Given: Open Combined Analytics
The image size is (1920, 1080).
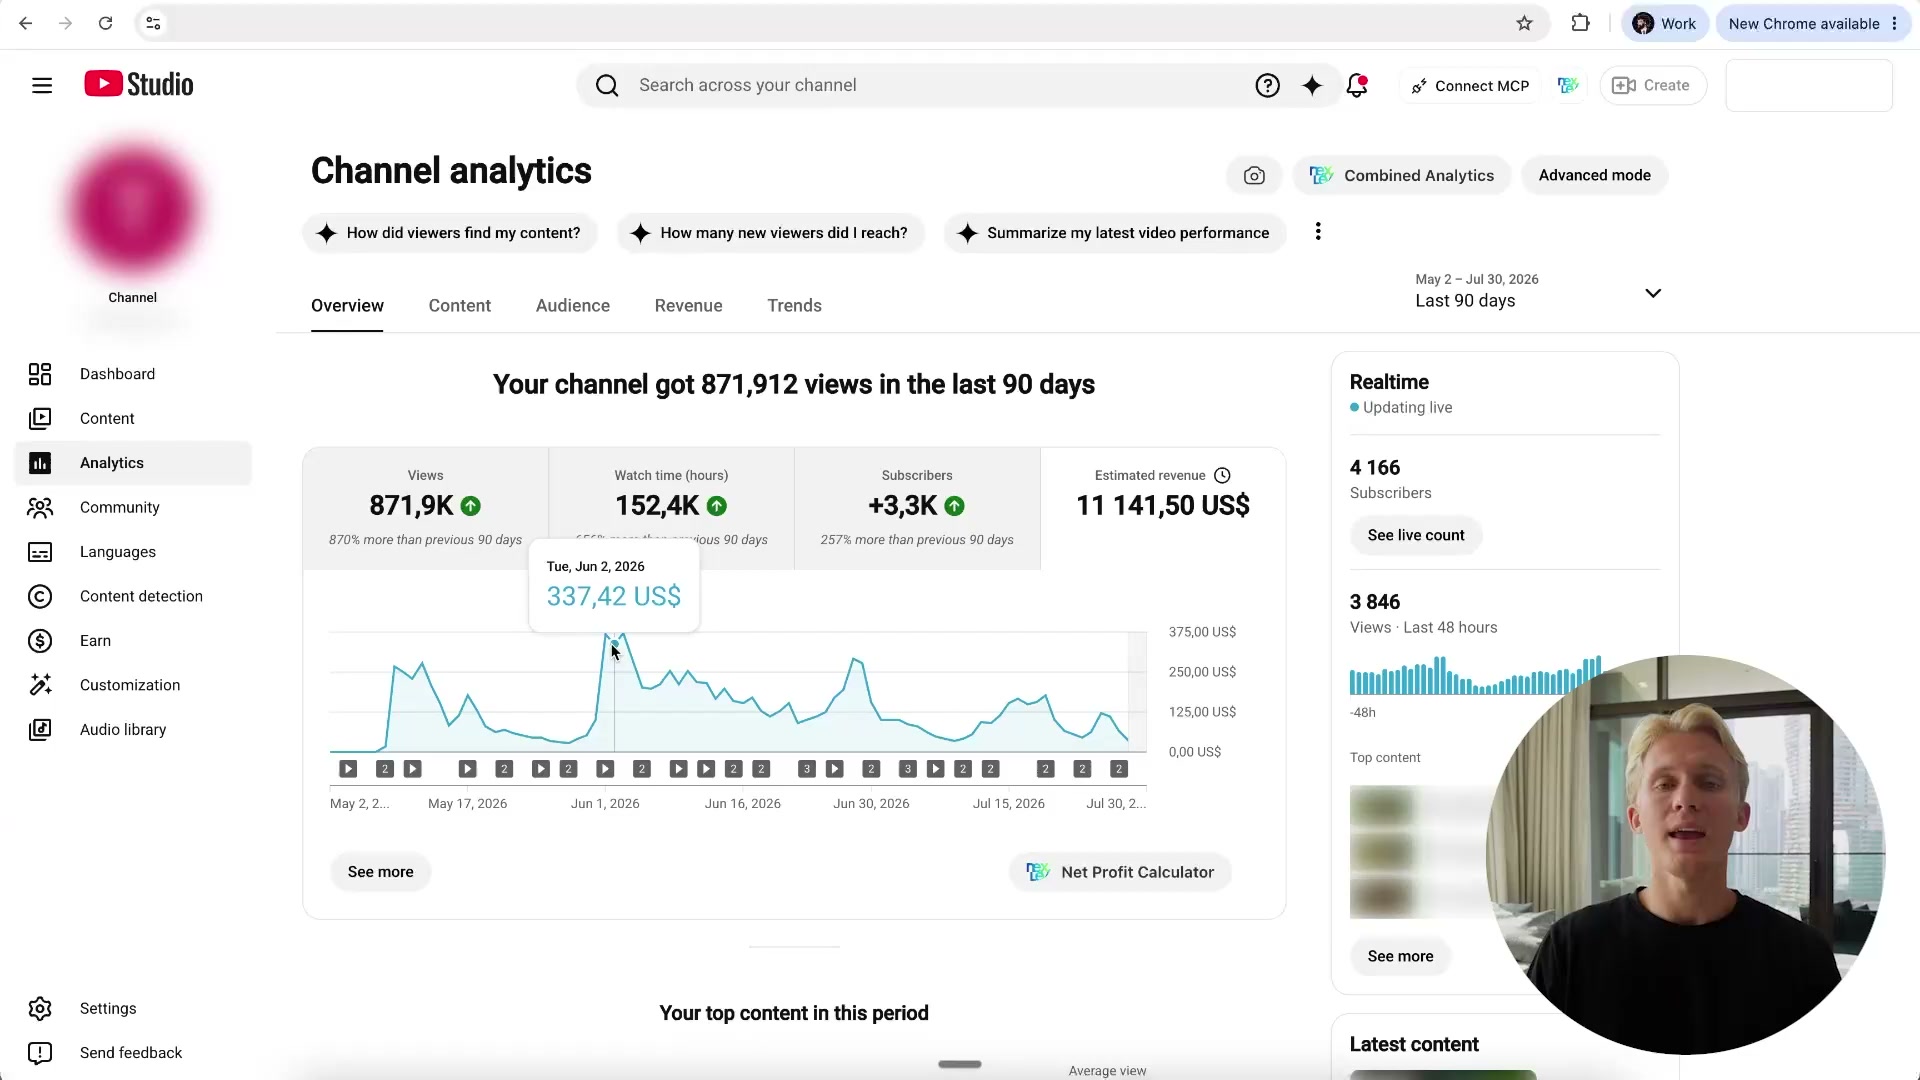Looking at the screenshot, I should click(x=1402, y=176).
